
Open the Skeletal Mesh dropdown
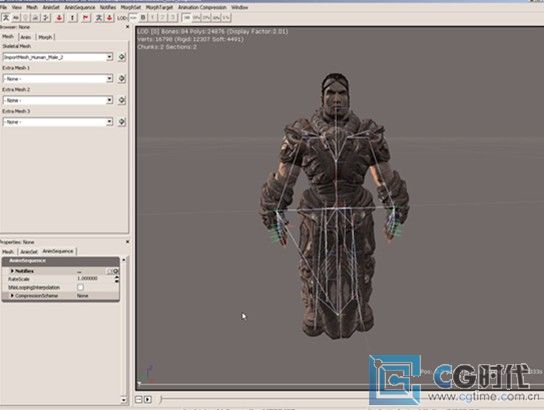(x=58, y=57)
